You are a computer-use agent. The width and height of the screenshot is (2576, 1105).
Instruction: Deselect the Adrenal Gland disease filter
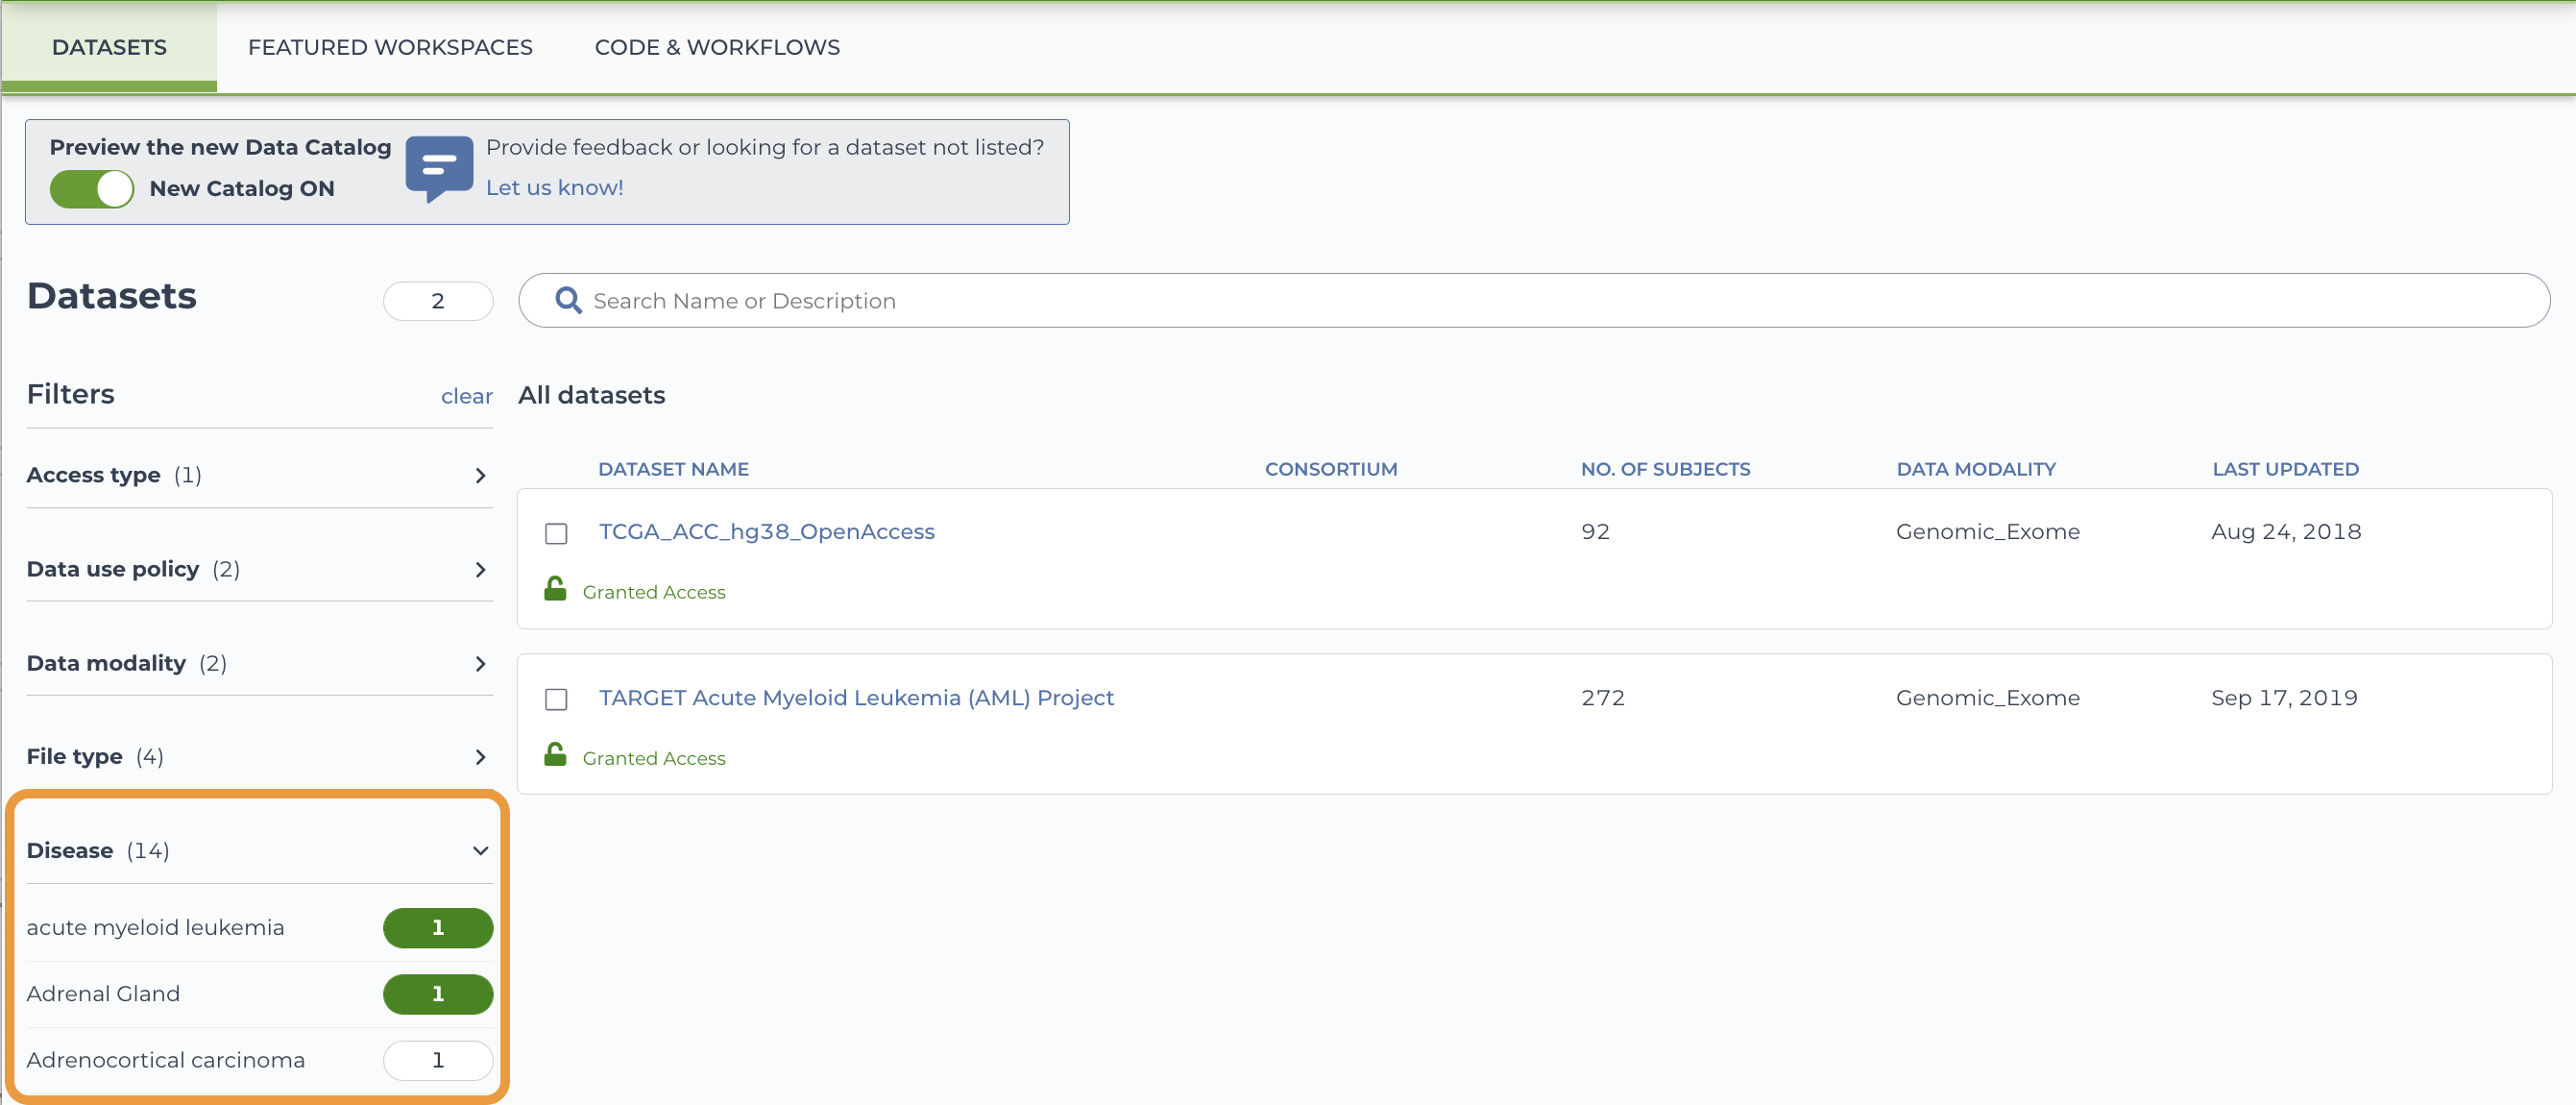click(x=438, y=994)
